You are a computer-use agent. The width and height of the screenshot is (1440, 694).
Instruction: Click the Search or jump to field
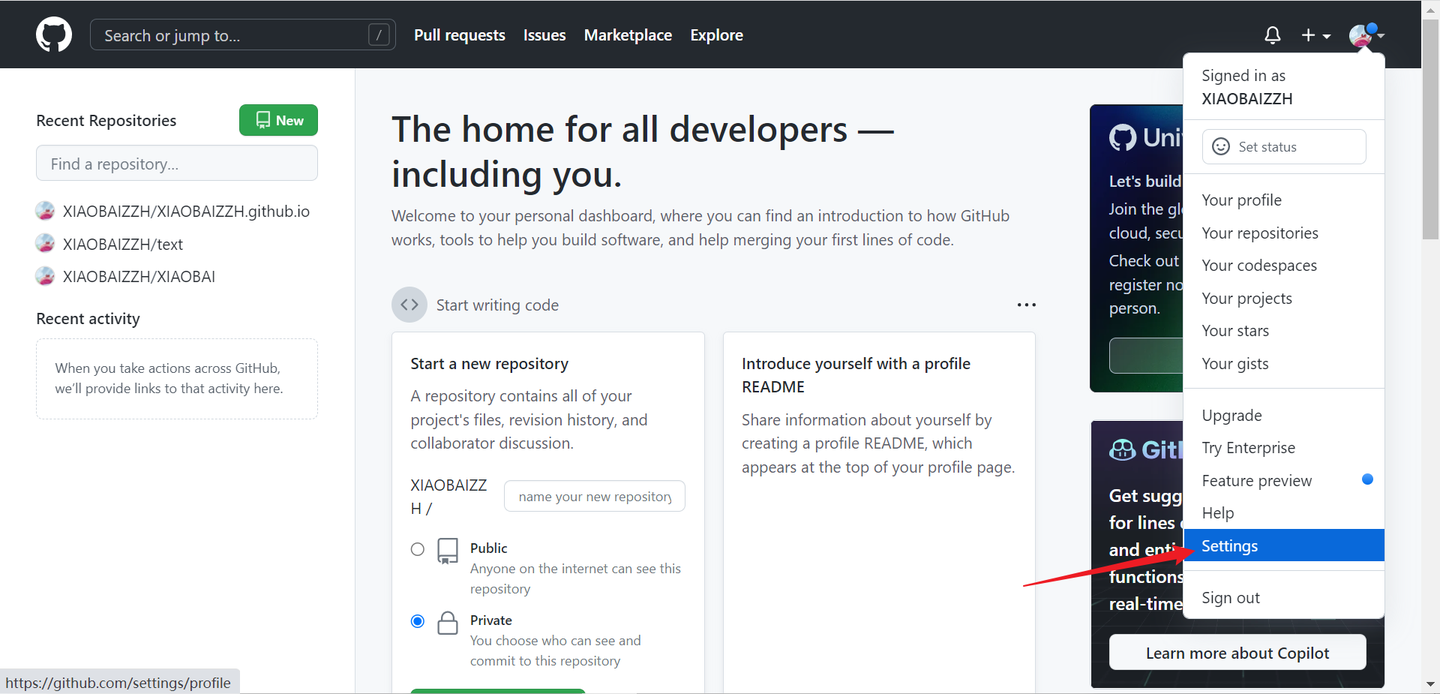pos(243,36)
